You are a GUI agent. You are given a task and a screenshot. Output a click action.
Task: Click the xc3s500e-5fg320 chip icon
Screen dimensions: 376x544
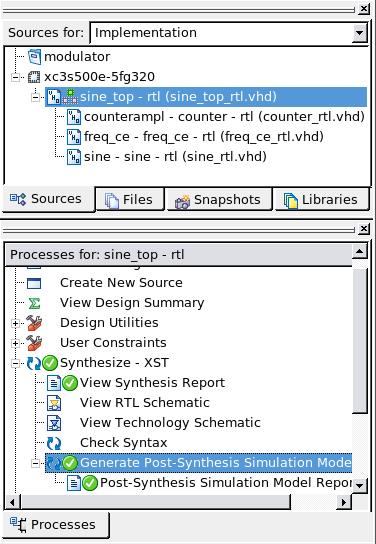[x=34, y=77]
